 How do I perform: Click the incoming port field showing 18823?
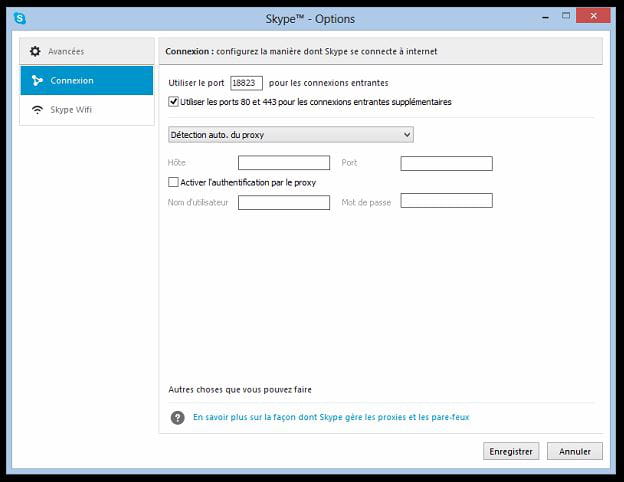tap(246, 83)
